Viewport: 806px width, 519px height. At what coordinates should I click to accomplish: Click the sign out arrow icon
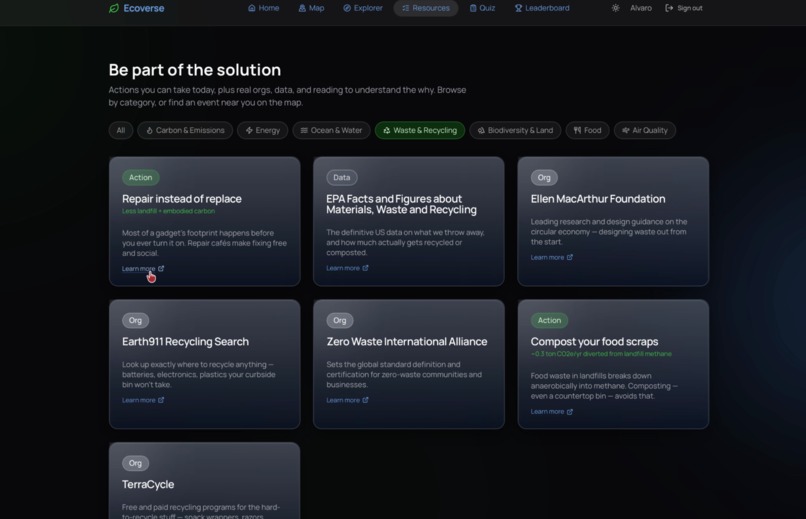[669, 8]
